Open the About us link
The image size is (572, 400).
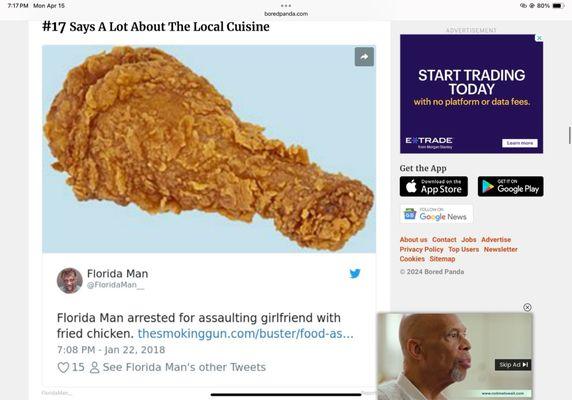(413, 240)
